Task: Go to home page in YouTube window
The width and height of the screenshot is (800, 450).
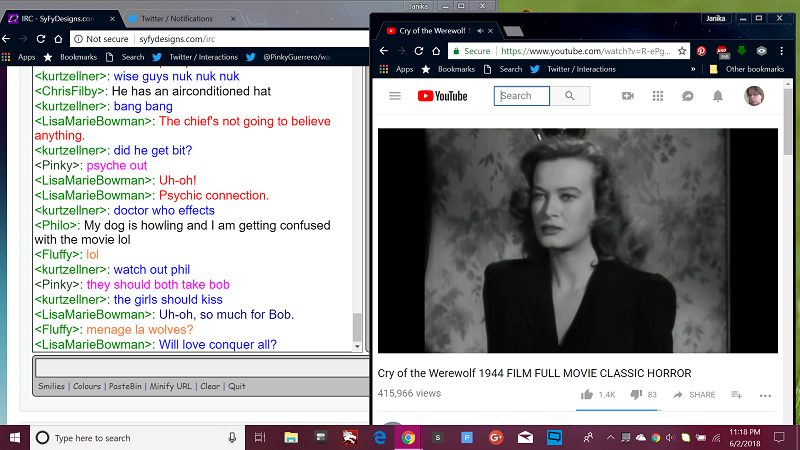Action: (436, 51)
